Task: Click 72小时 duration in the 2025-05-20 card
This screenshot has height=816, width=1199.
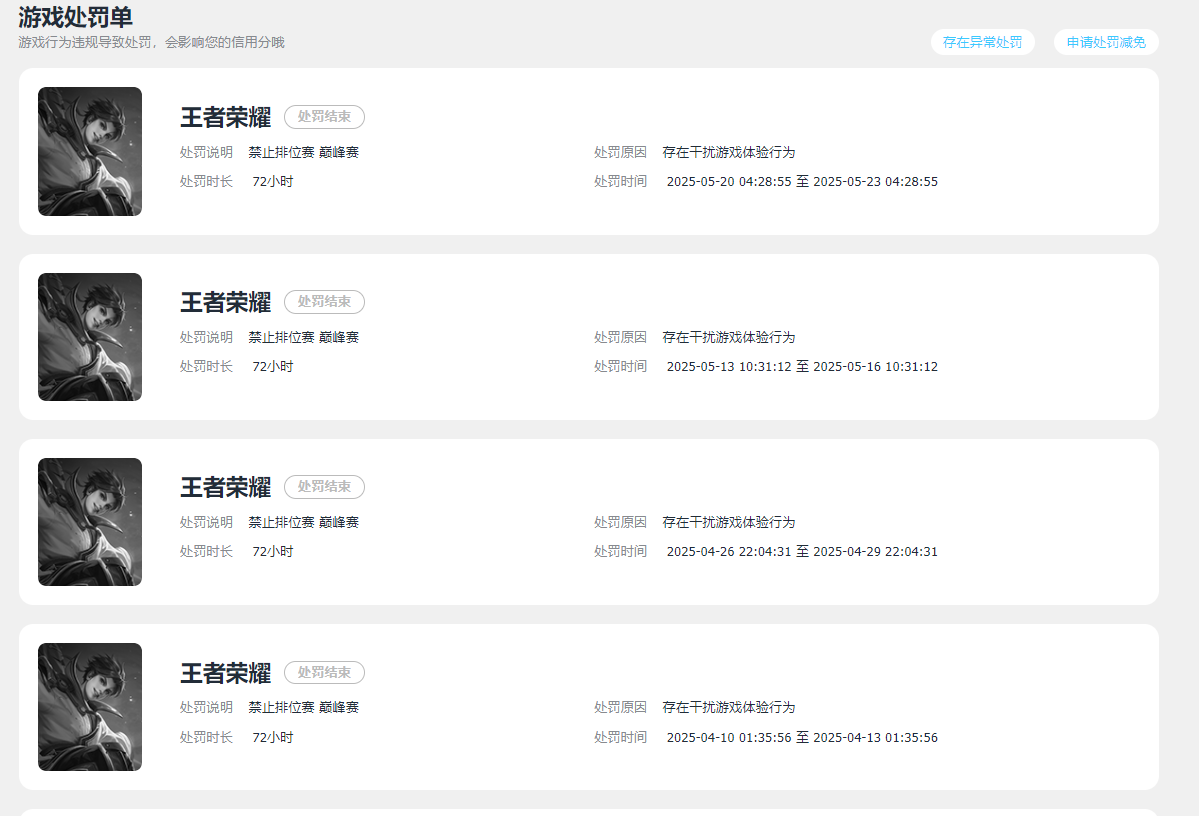Action: [x=273, y=181]
